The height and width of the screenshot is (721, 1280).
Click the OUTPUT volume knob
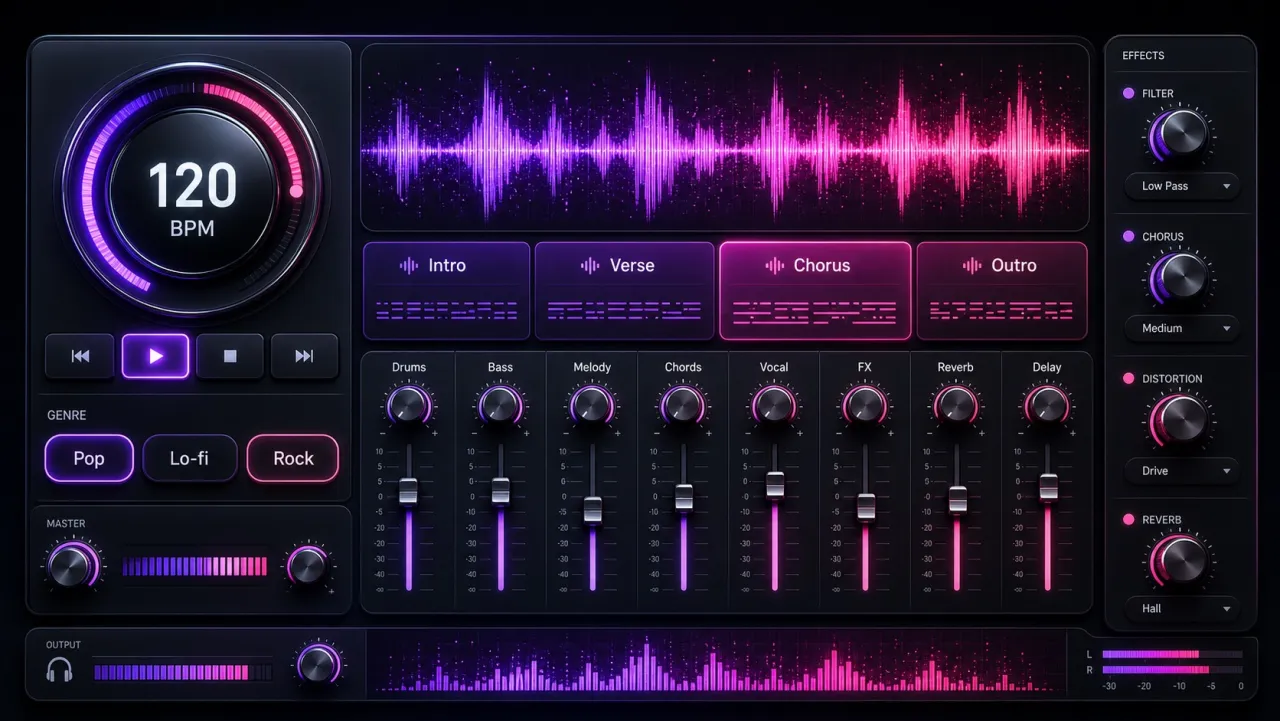318,664
